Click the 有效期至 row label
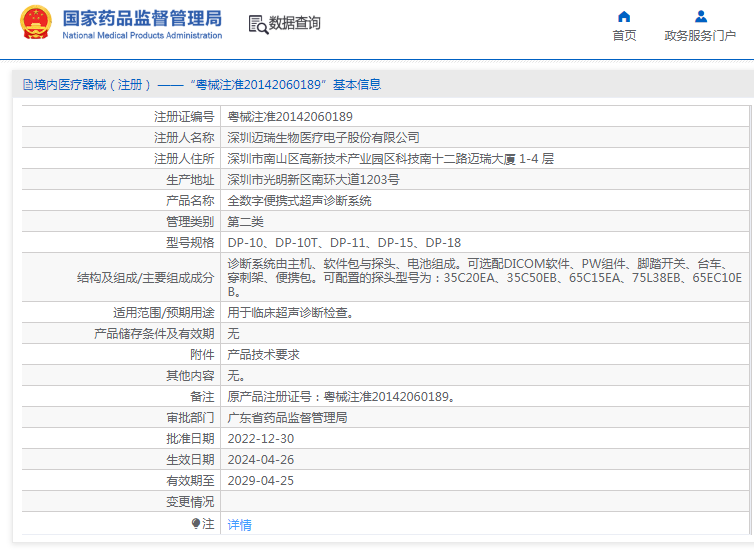The height and width of the screenshot is (553, 754). coord(190,481)
